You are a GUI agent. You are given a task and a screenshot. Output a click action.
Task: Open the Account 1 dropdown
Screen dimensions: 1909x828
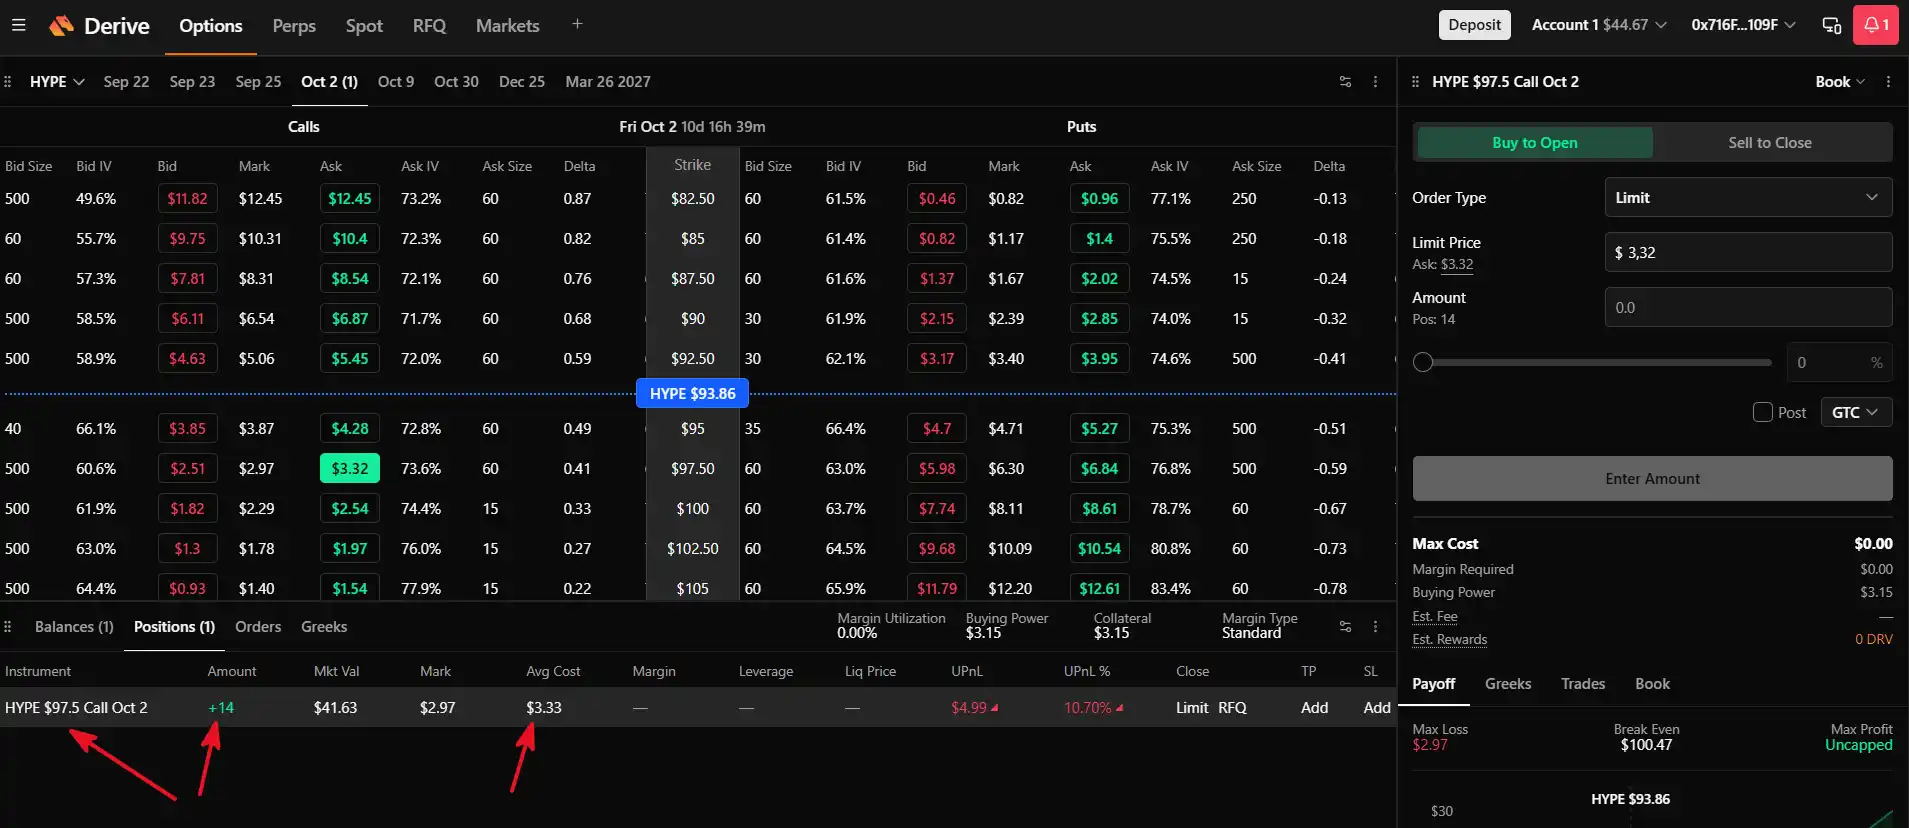pyautogui.click(x=1599, y=25)
